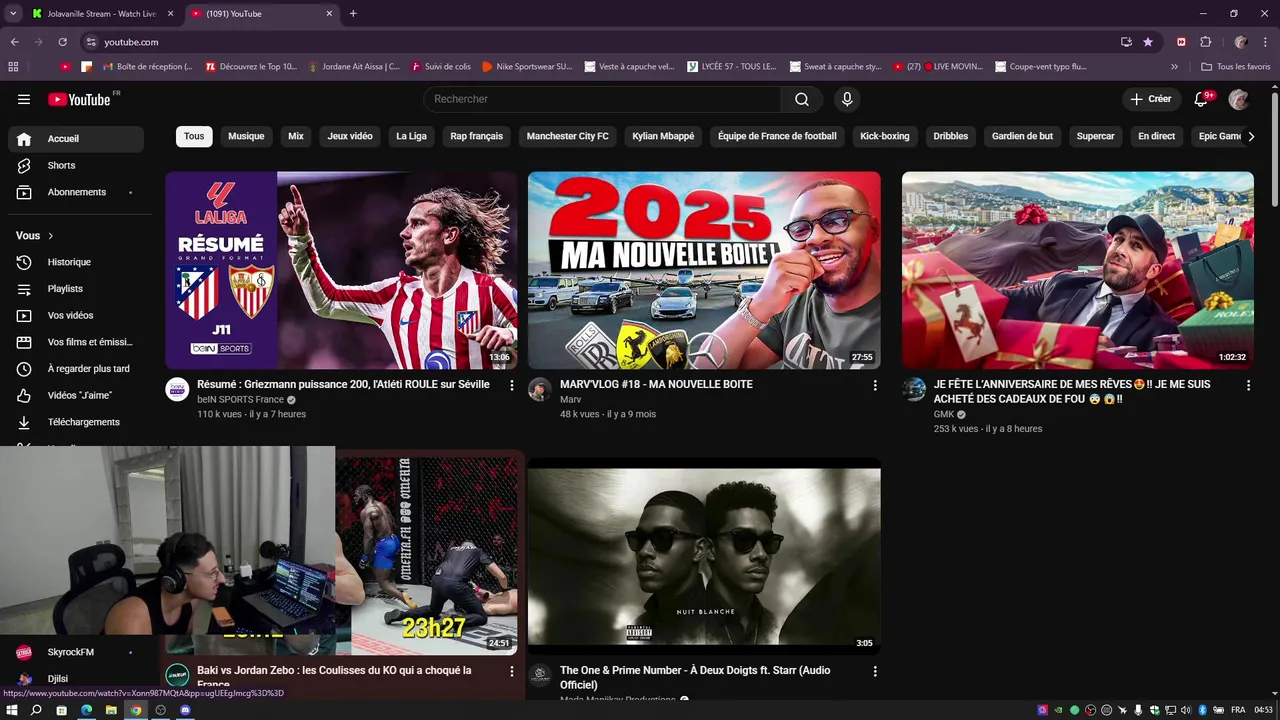The height and width of the screenshot is (720, 1280).
Task: Click the Créer button
Action: [1150, 99]
